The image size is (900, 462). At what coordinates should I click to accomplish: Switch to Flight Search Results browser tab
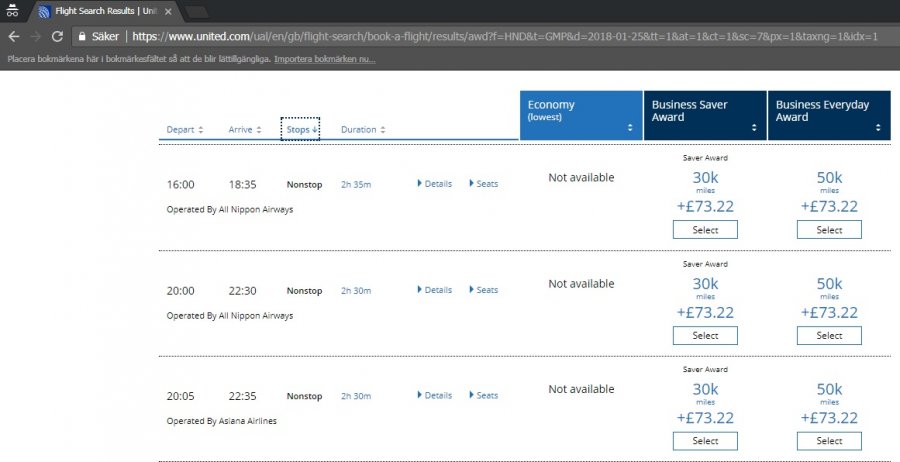(105, 11)
